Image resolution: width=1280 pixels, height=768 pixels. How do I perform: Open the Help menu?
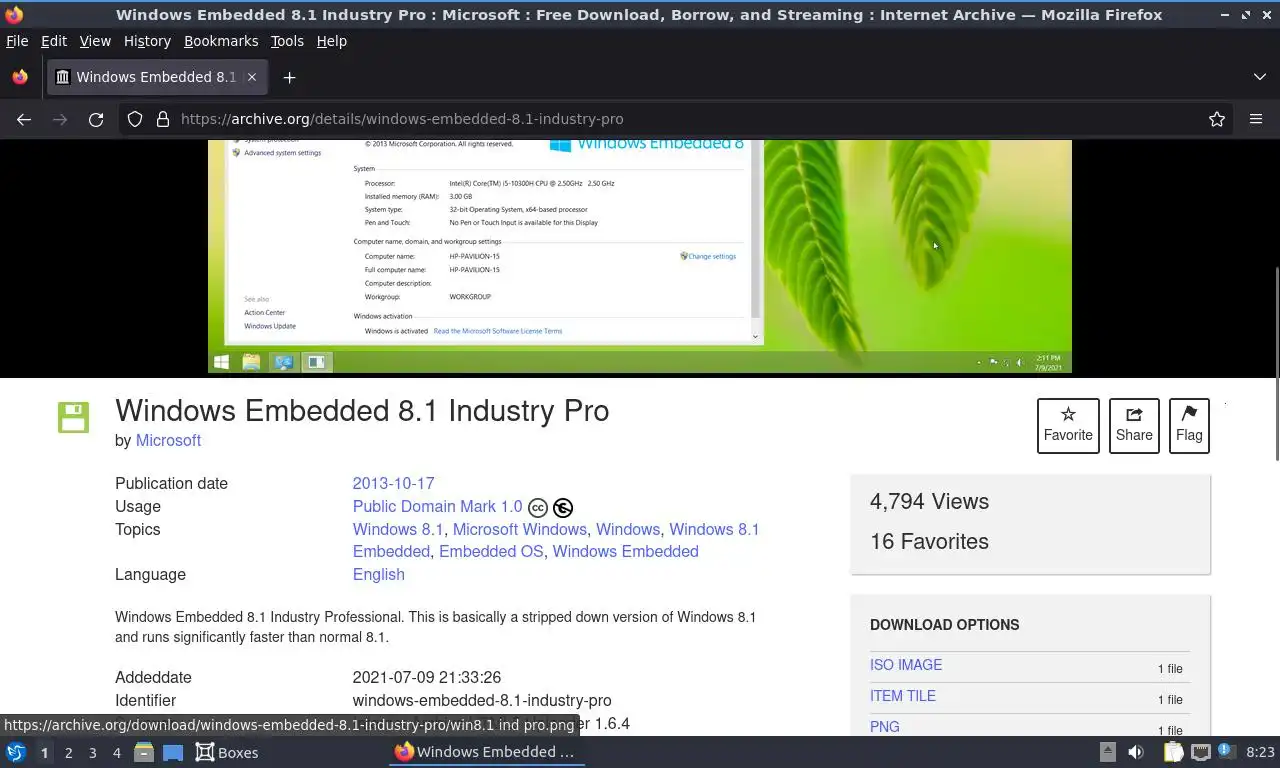[x=331, y=41]
